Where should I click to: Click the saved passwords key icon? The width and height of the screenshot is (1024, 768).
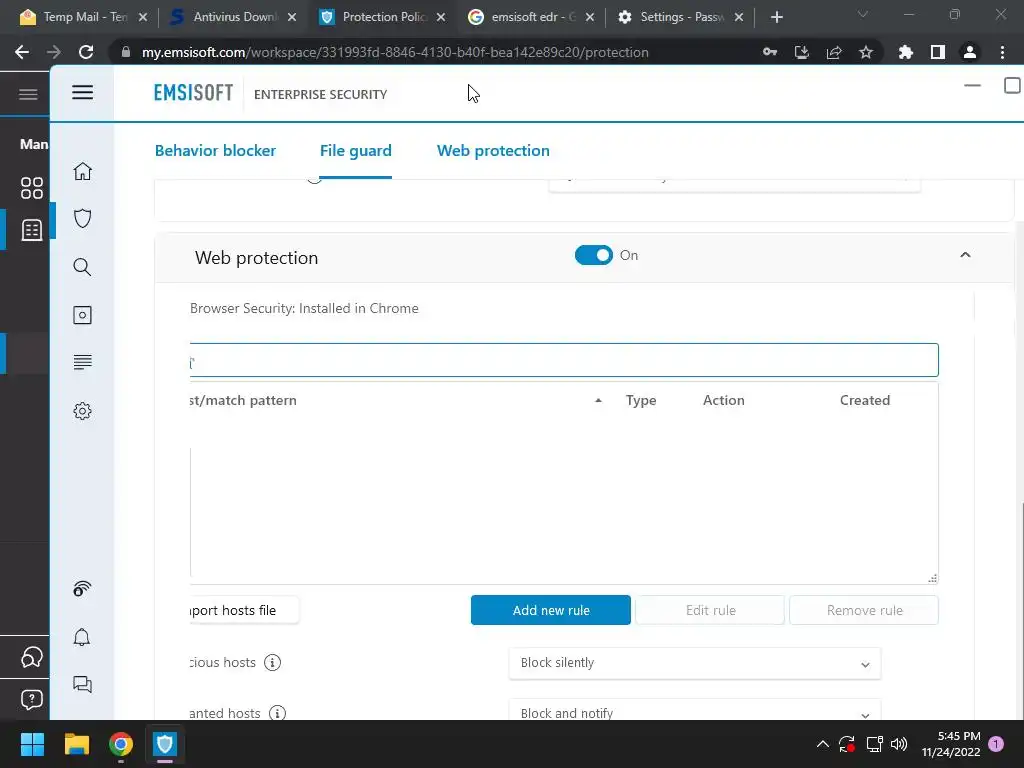[x=770, y=52]
